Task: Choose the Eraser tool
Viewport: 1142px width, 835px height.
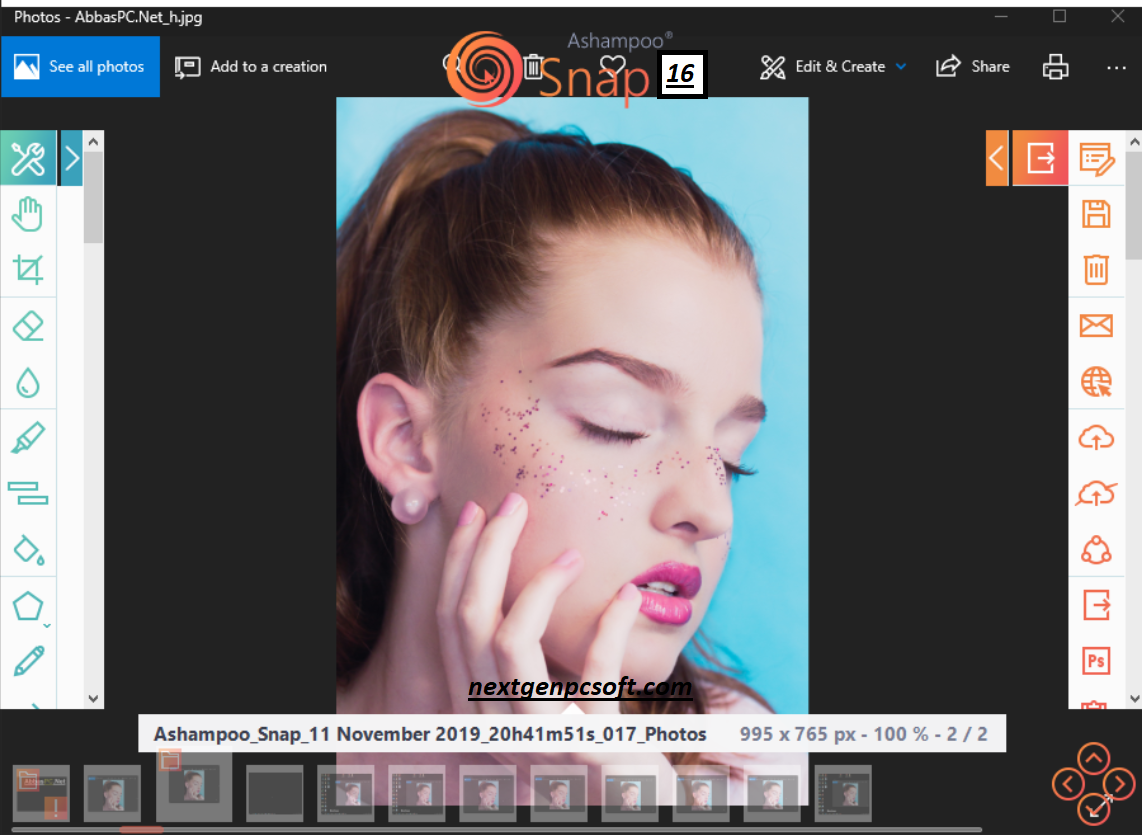Action: tap(28, 325)
